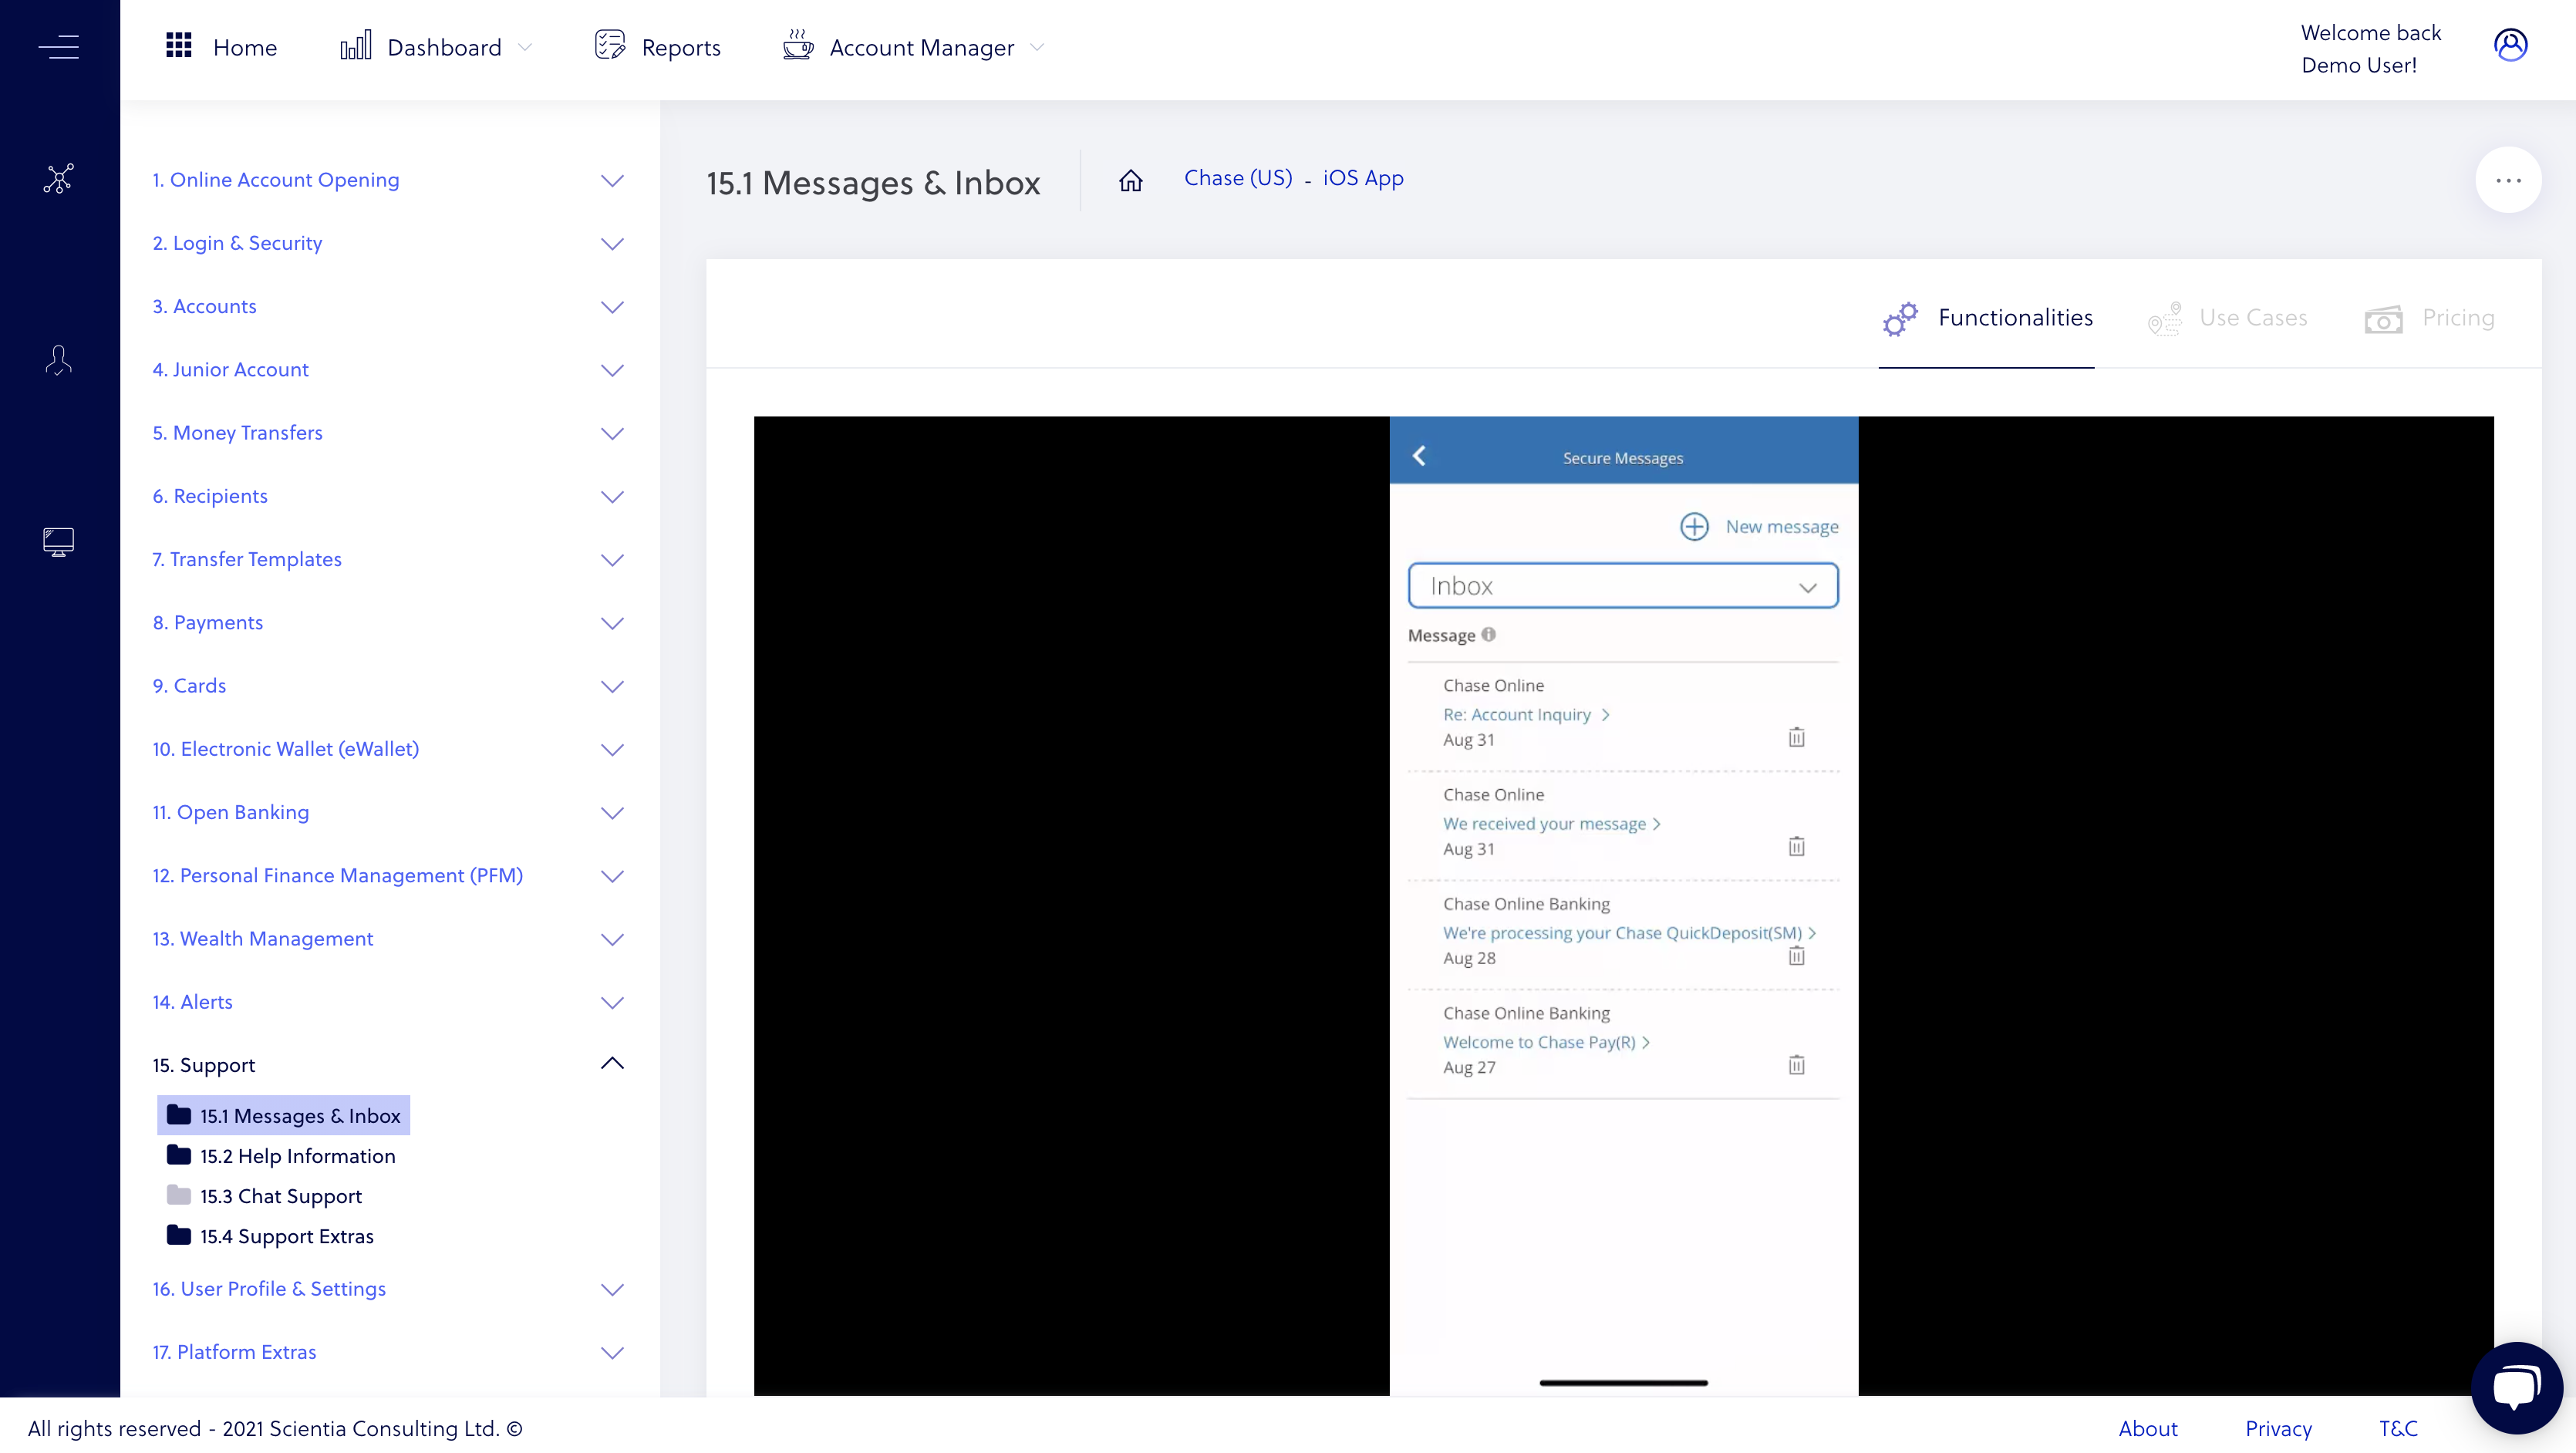
Task: Expand the 5. Money Transfers chevron
Action: (612, 433)
